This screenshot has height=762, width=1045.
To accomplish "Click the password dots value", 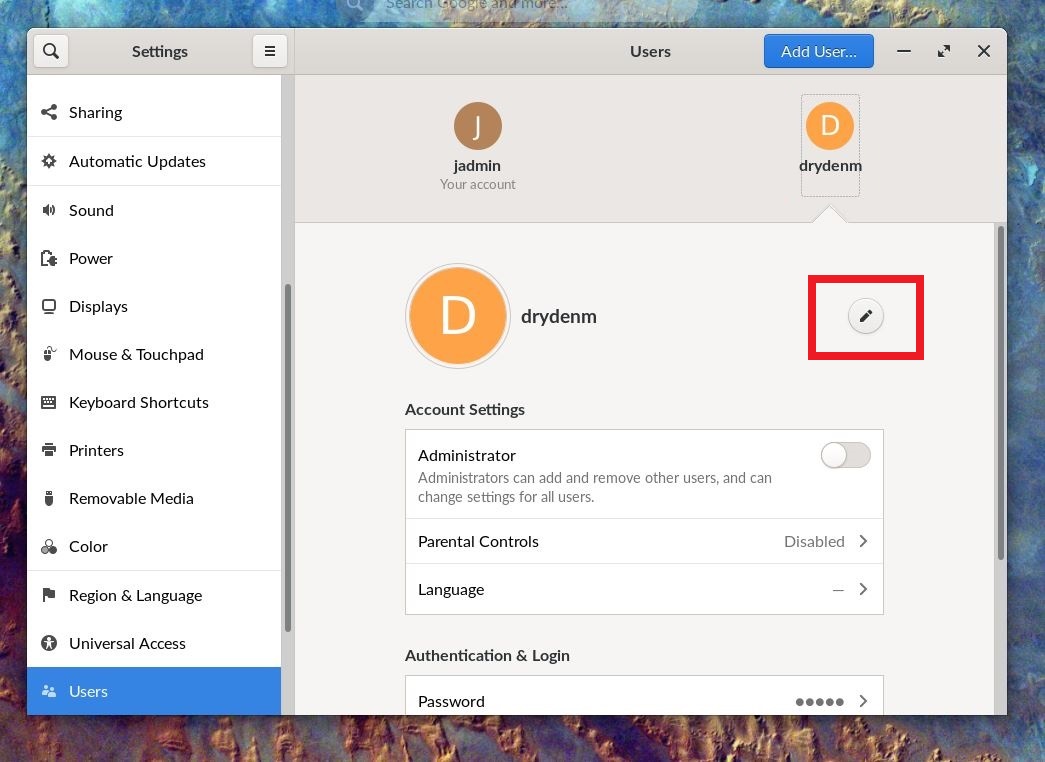I will tap(819, 702).
